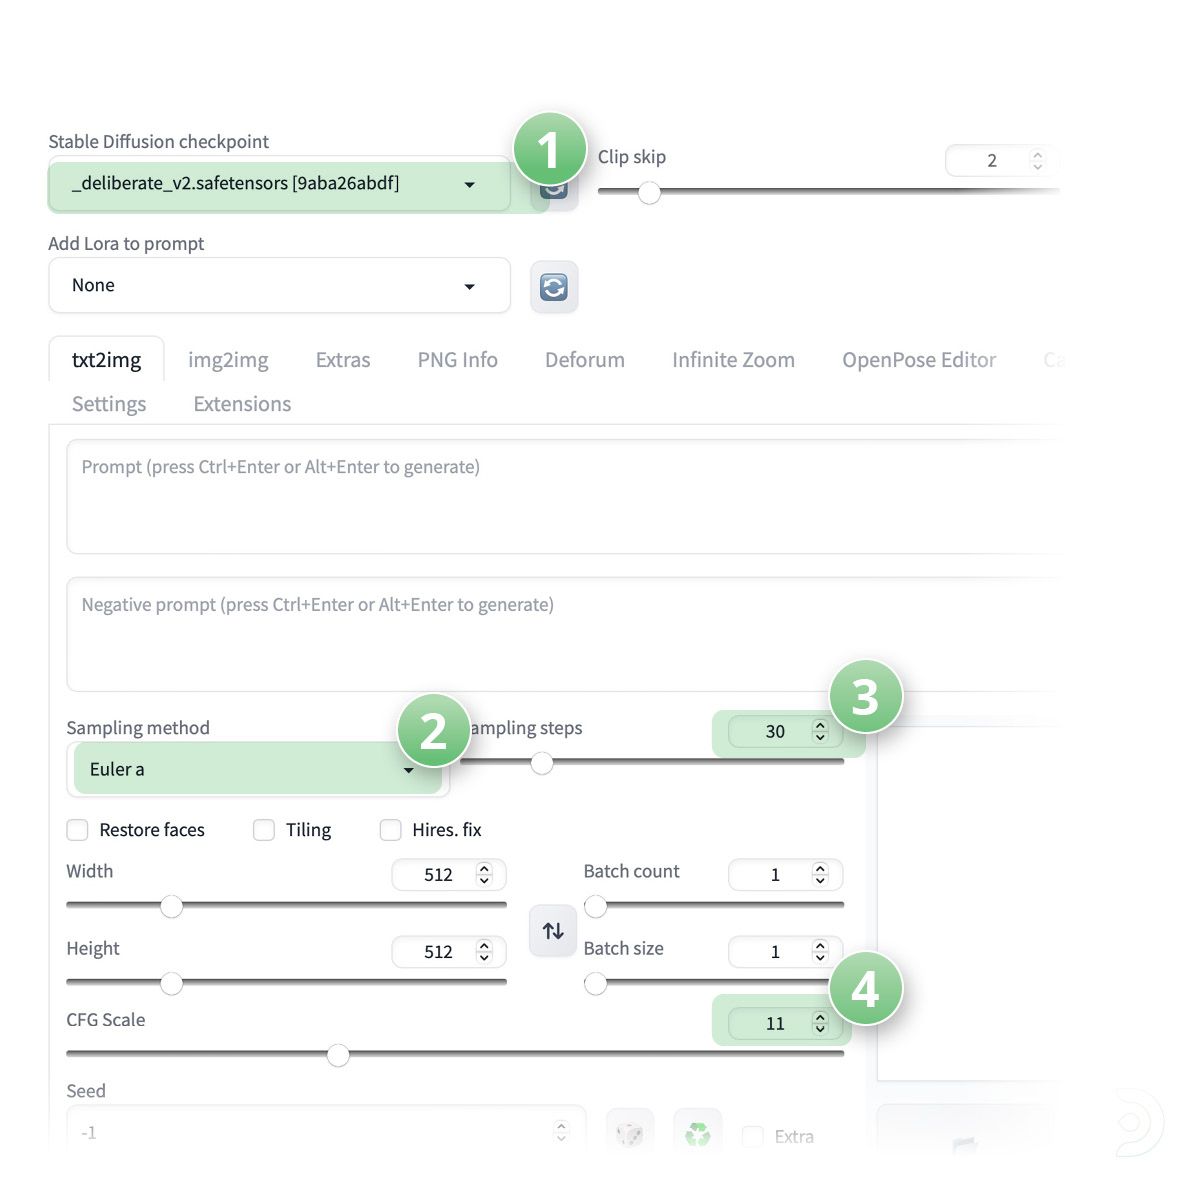Viewport: 1200px width, 1200px height.
Task: Click the Negative prompt text area
Action: (565, 634)
